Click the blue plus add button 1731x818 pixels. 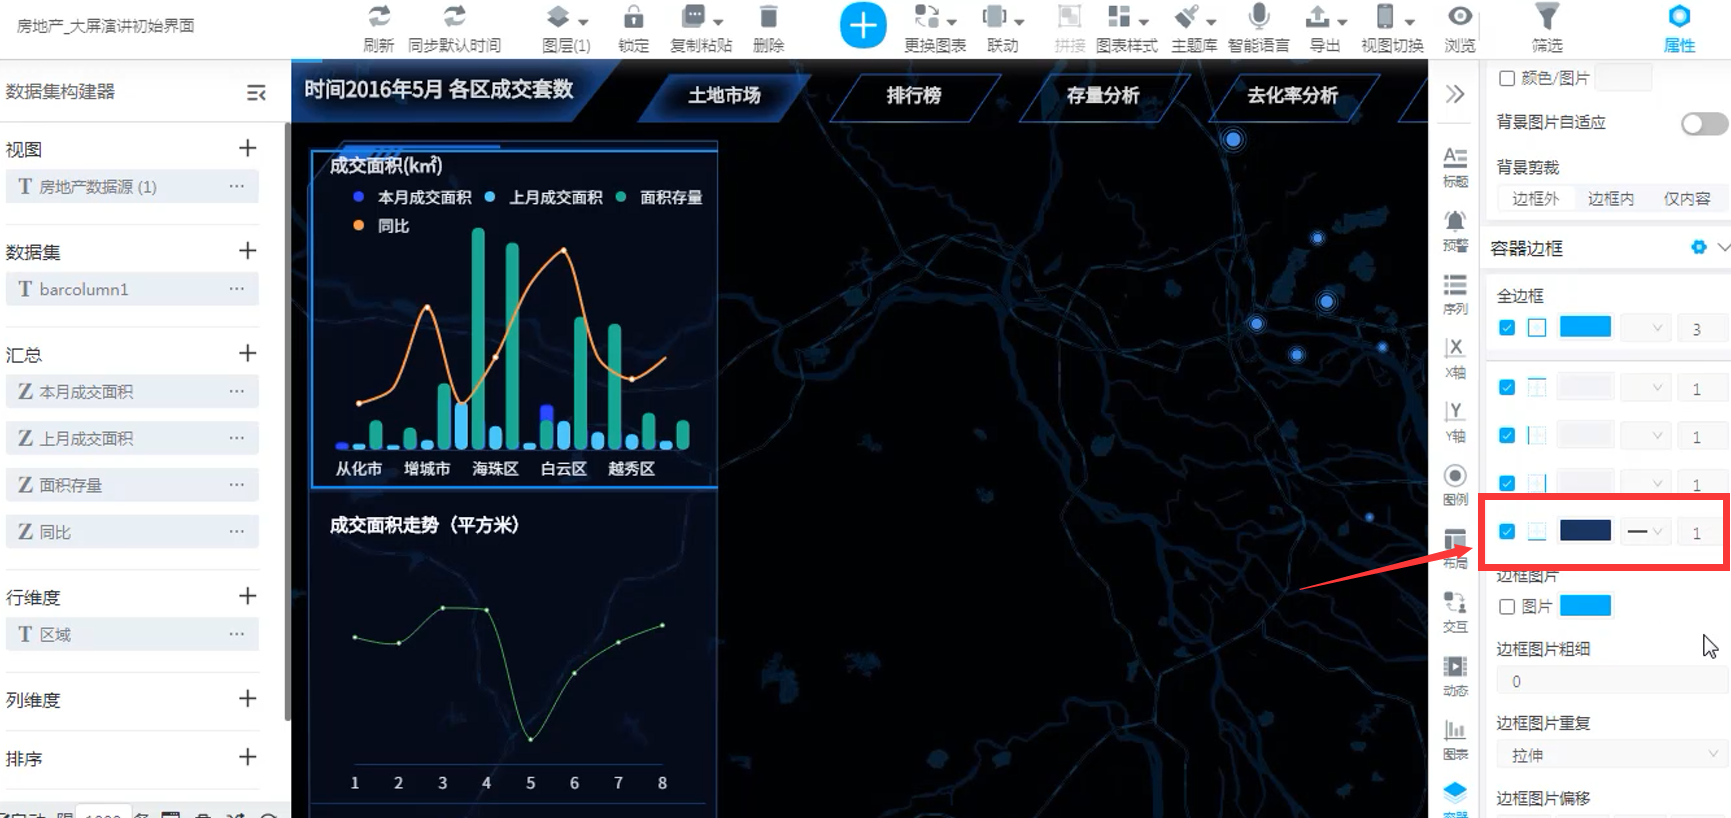[863, 26]
